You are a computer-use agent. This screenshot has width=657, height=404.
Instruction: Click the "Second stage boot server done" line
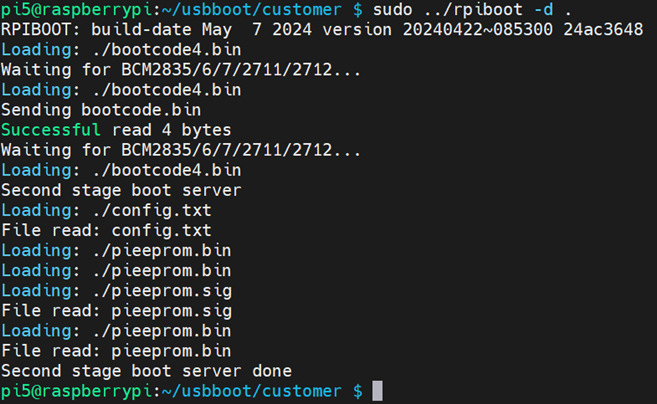[146, 370]
